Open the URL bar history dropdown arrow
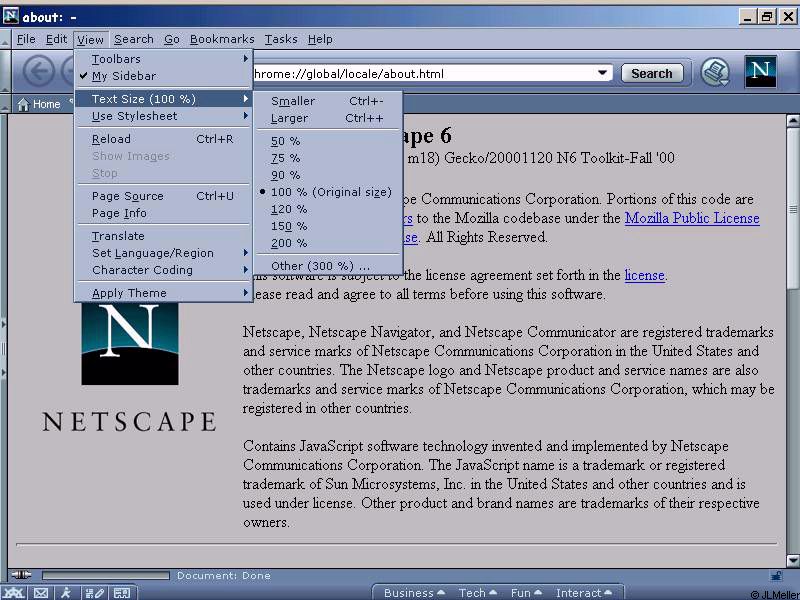Image resolution: width=800 pixels, height=600 pixels. [x=603, y=73]
